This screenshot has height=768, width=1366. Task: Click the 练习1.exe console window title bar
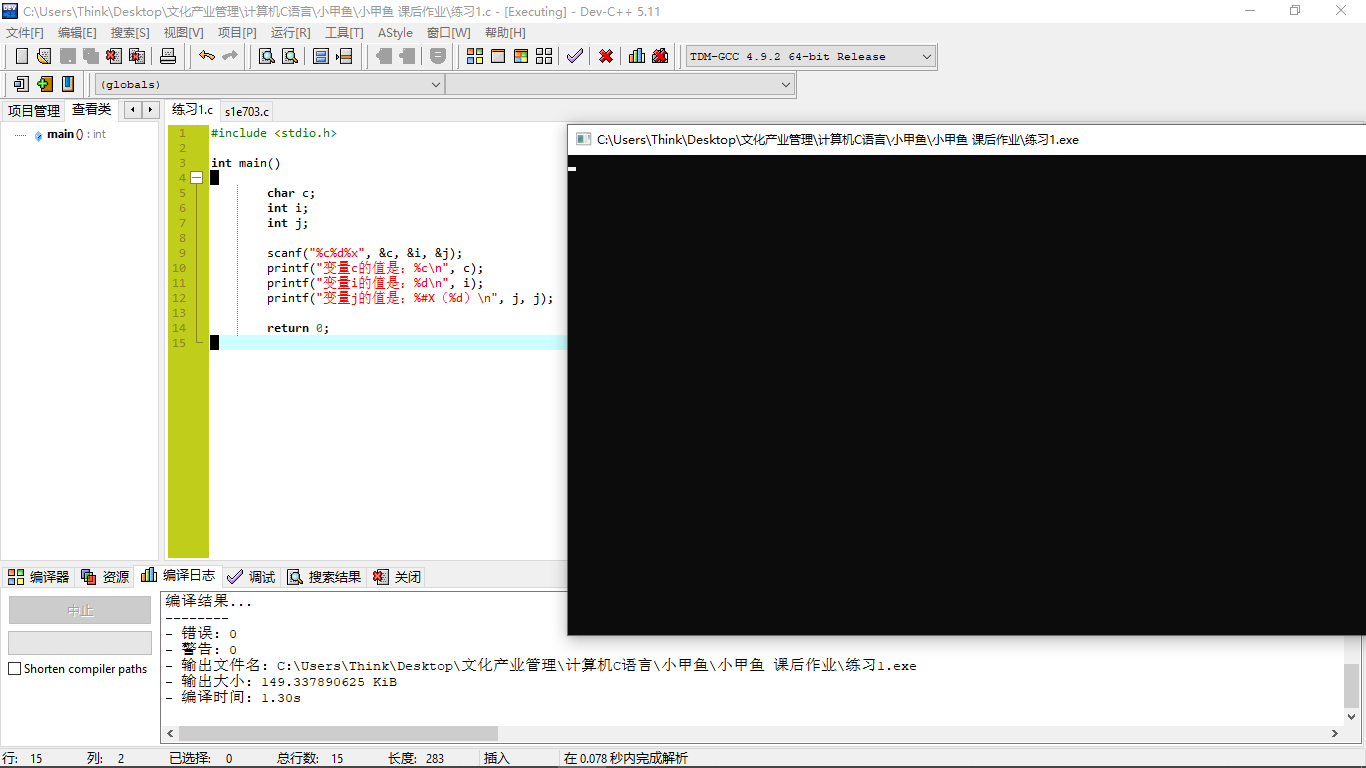[x=967, y=139]
